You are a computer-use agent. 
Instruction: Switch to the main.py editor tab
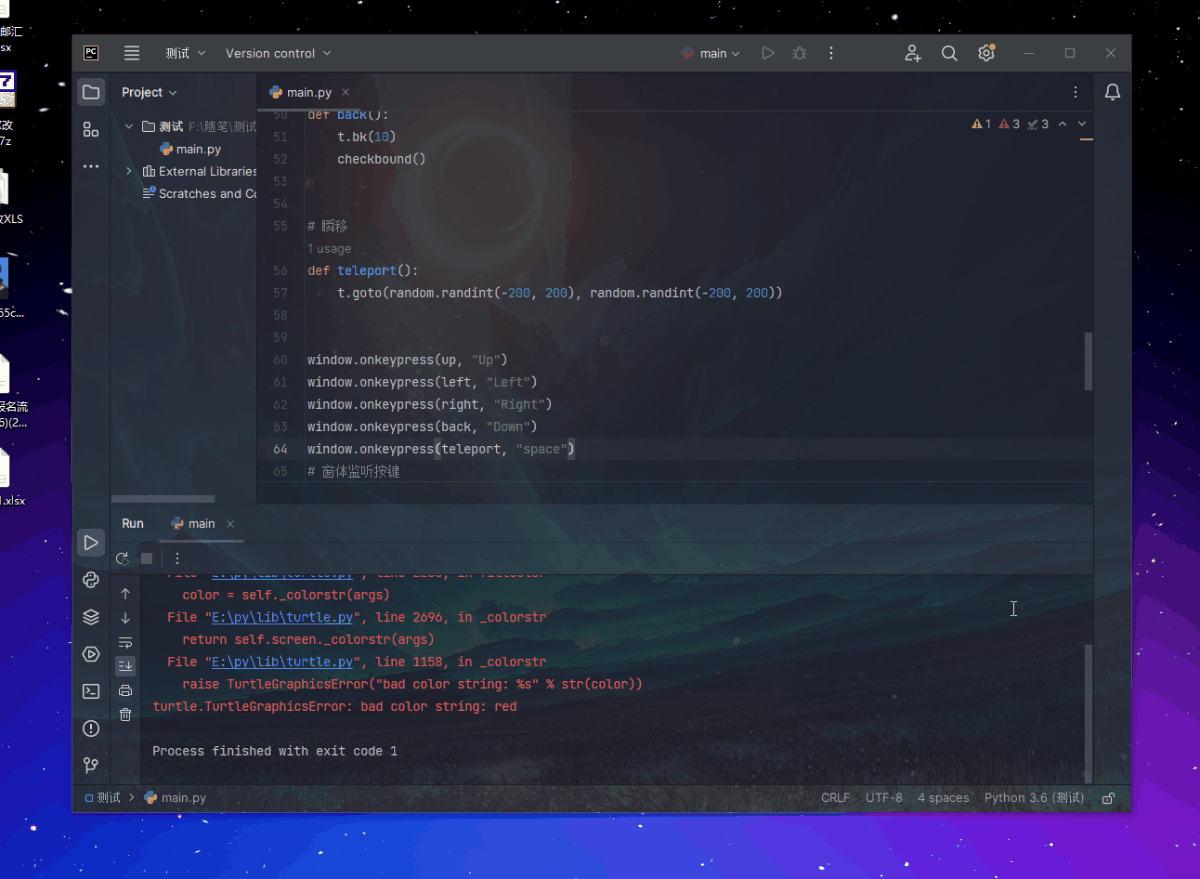coord(300,92)
